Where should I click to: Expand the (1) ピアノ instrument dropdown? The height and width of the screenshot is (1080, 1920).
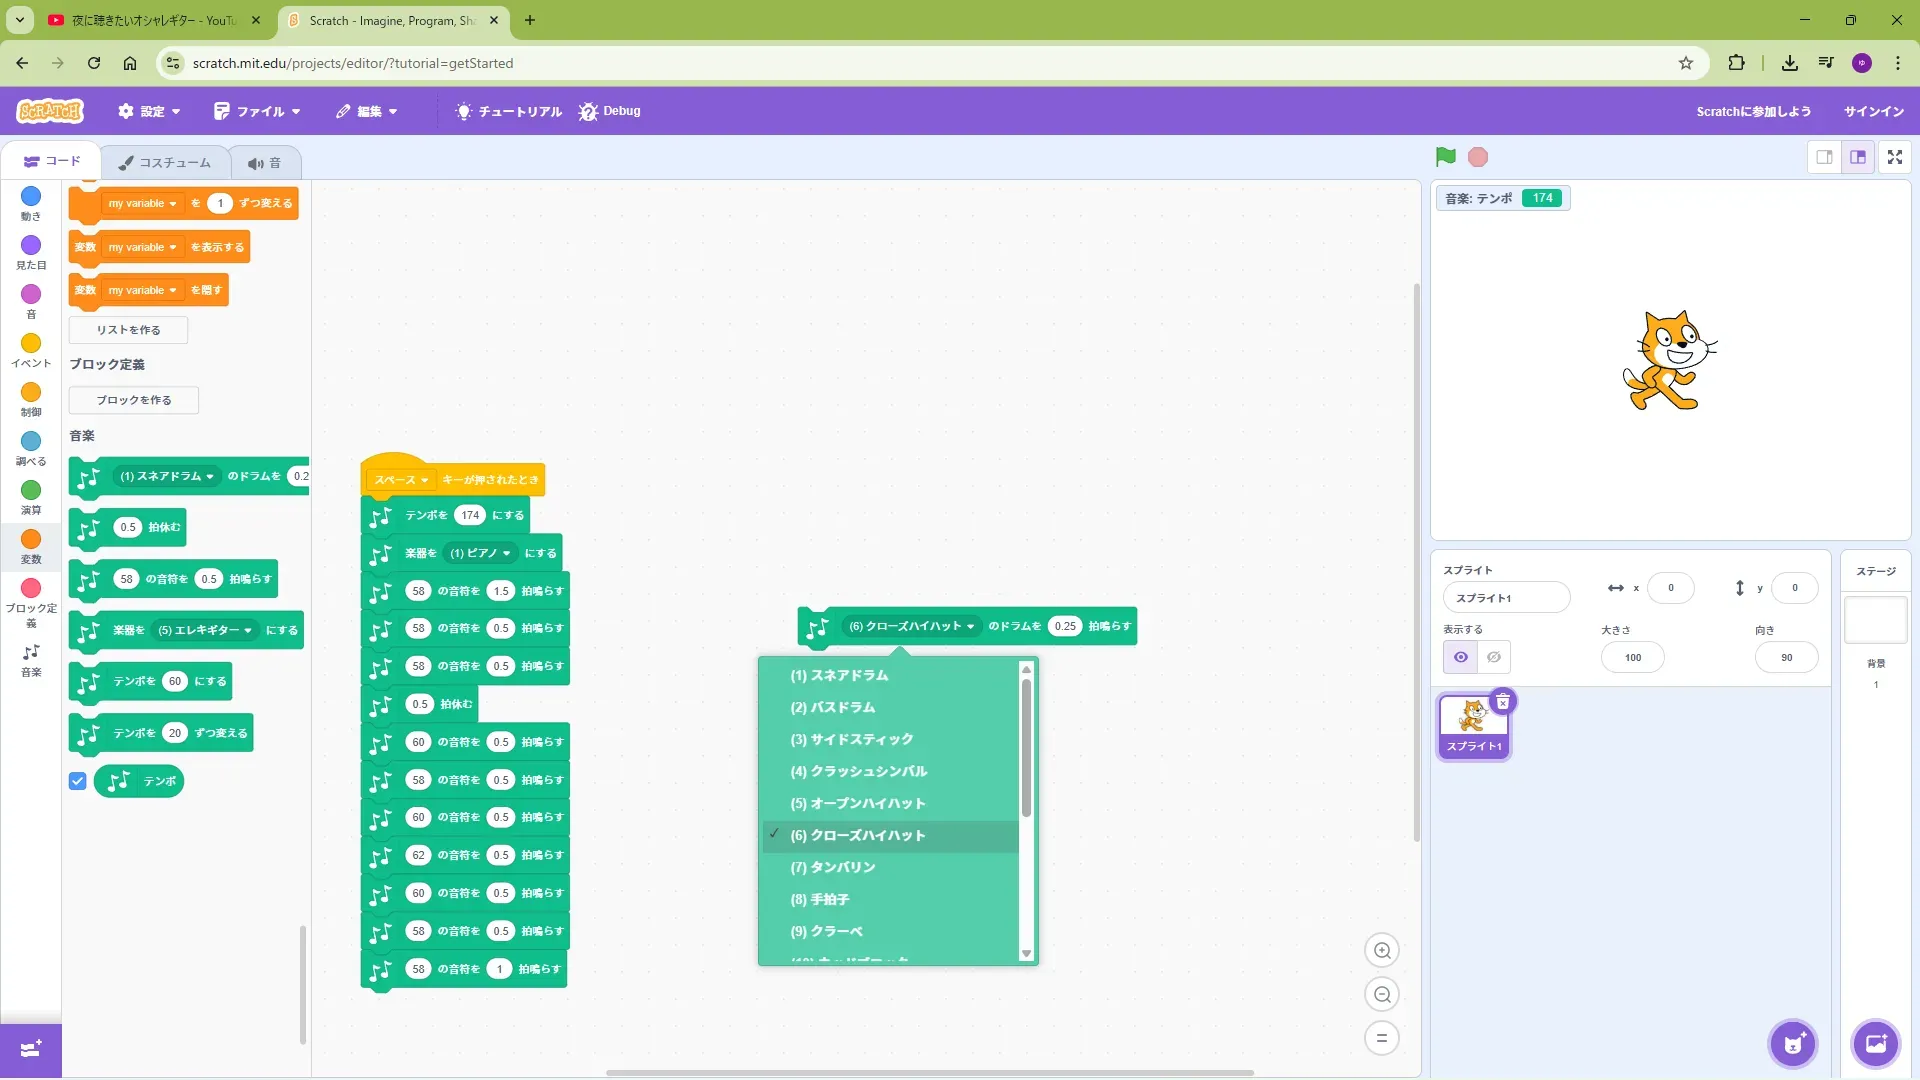481,553
